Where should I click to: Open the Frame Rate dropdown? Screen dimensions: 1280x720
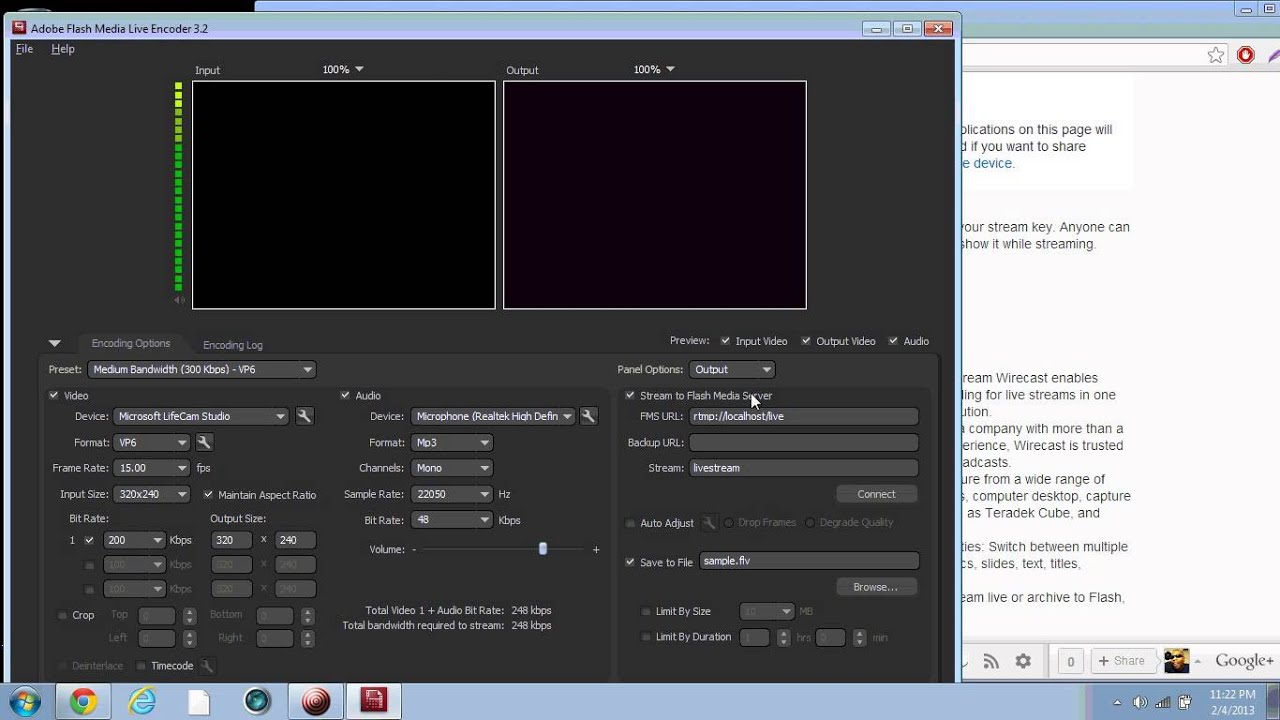pyautogui.click(x=152, y=468)
